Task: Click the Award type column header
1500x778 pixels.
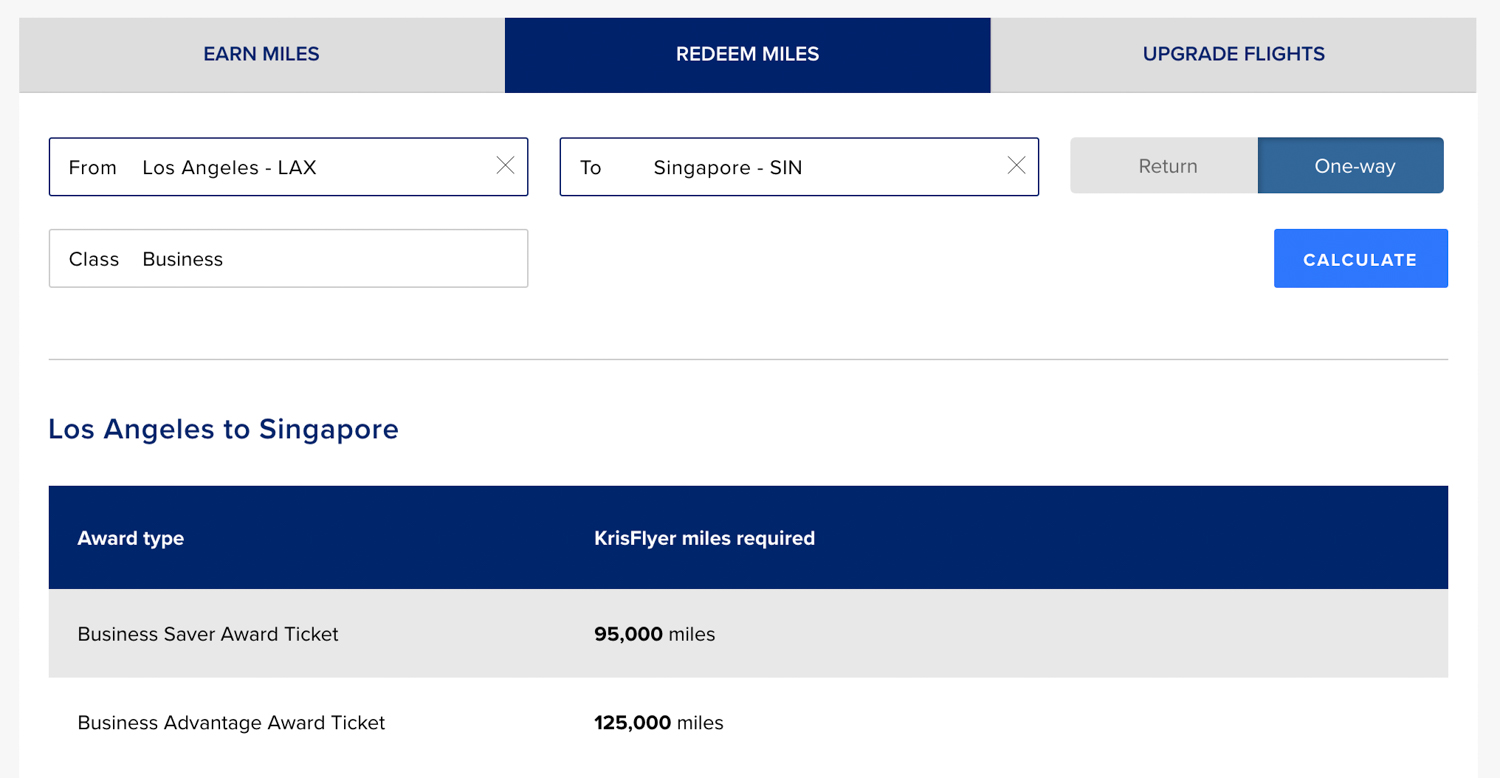Action: click(131, 538)
